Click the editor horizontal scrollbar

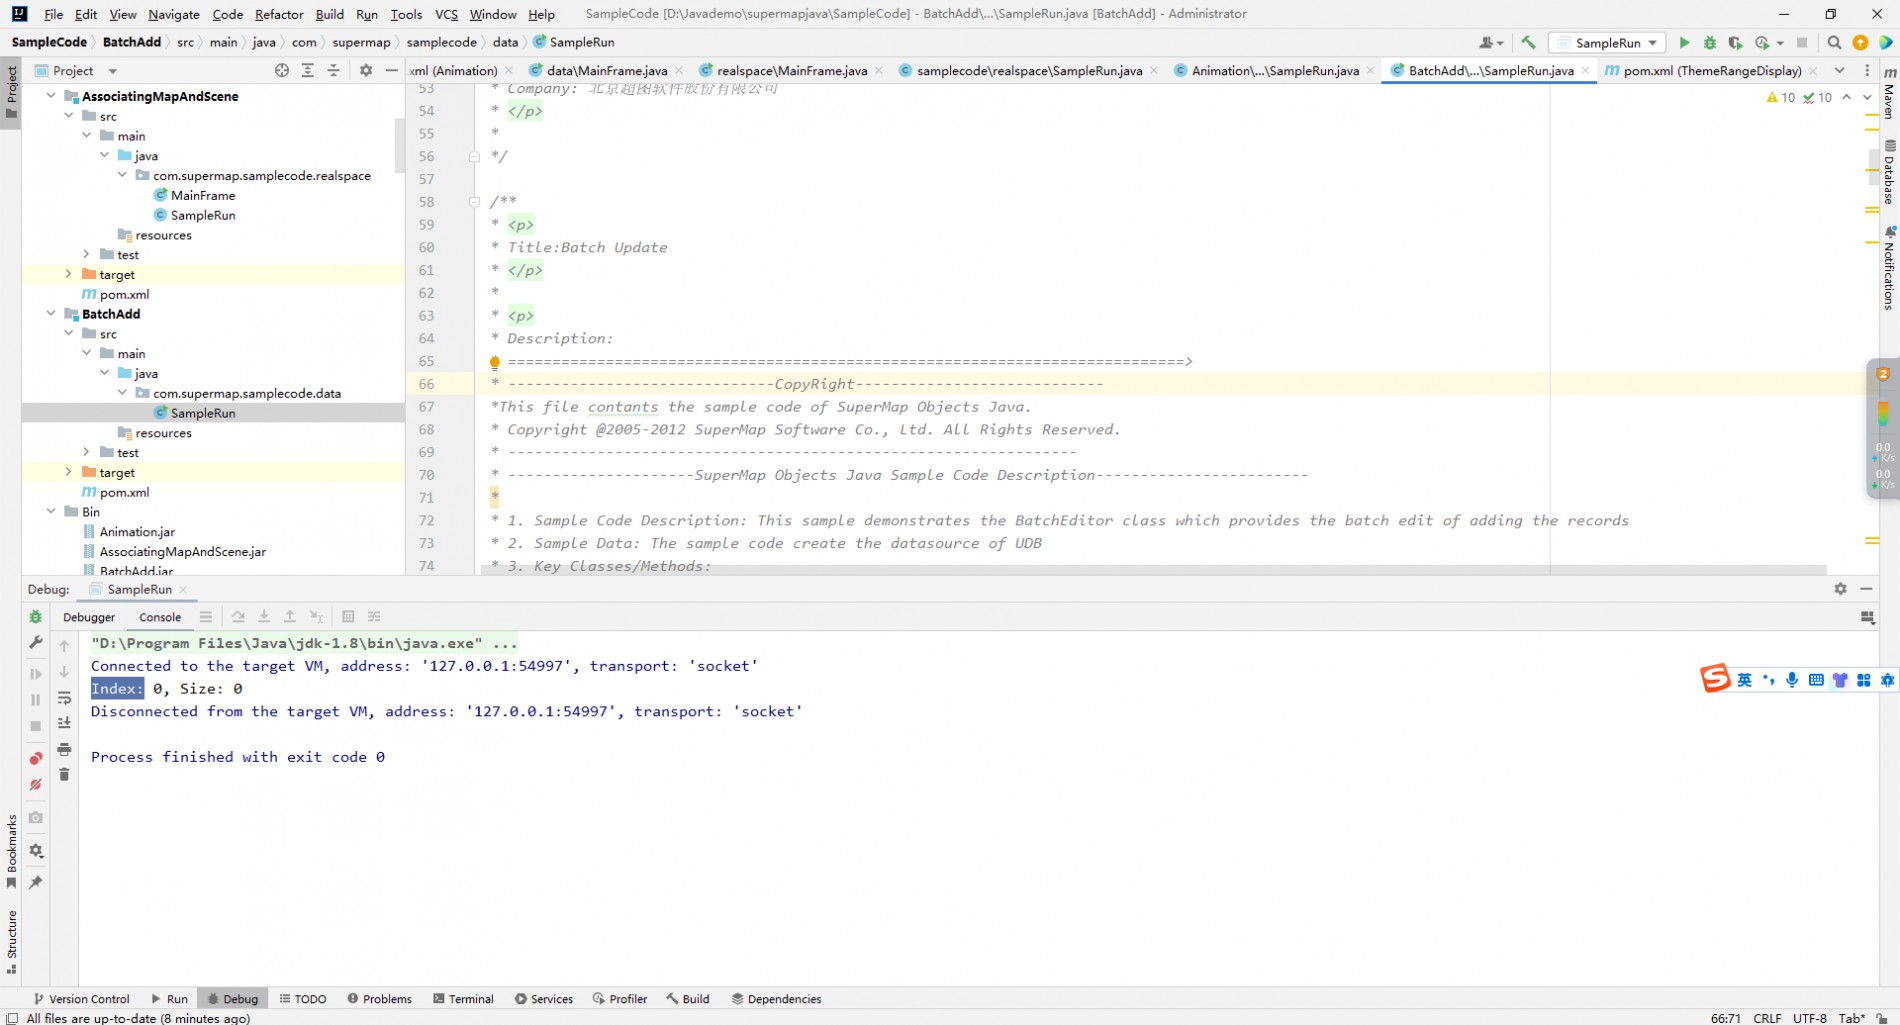point(1153,570)
